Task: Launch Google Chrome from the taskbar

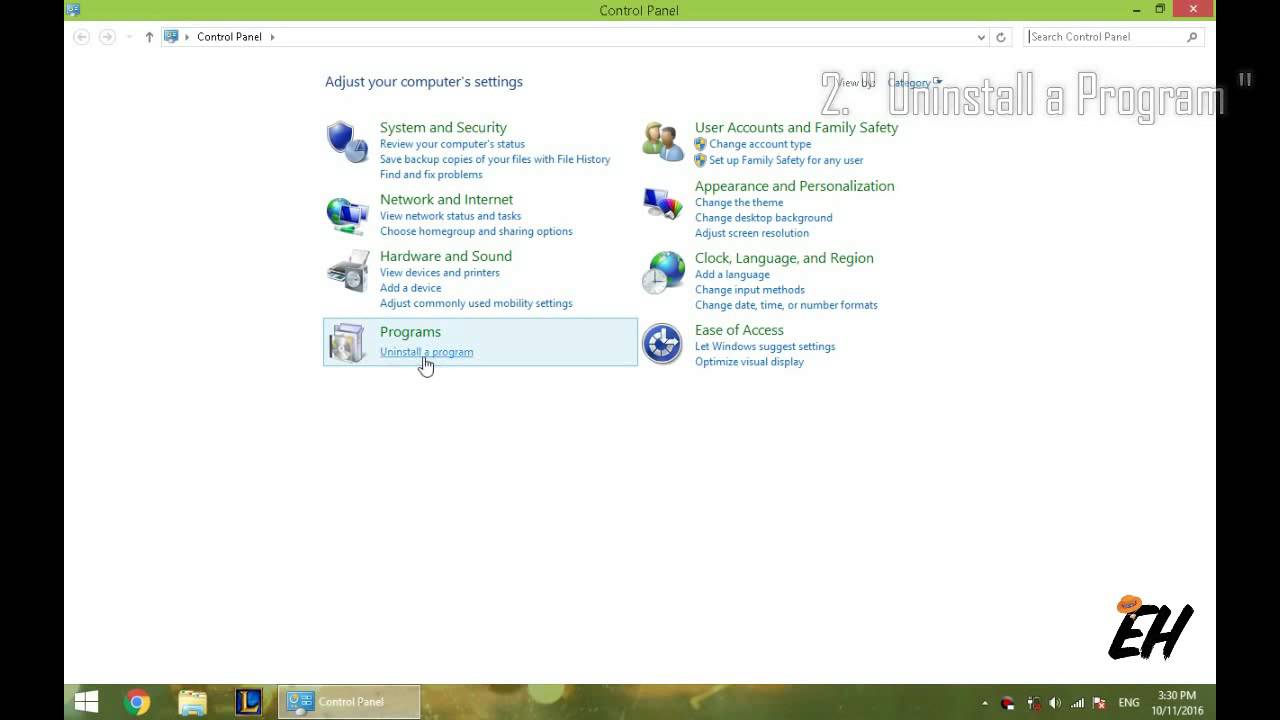Action: point(138,702)
